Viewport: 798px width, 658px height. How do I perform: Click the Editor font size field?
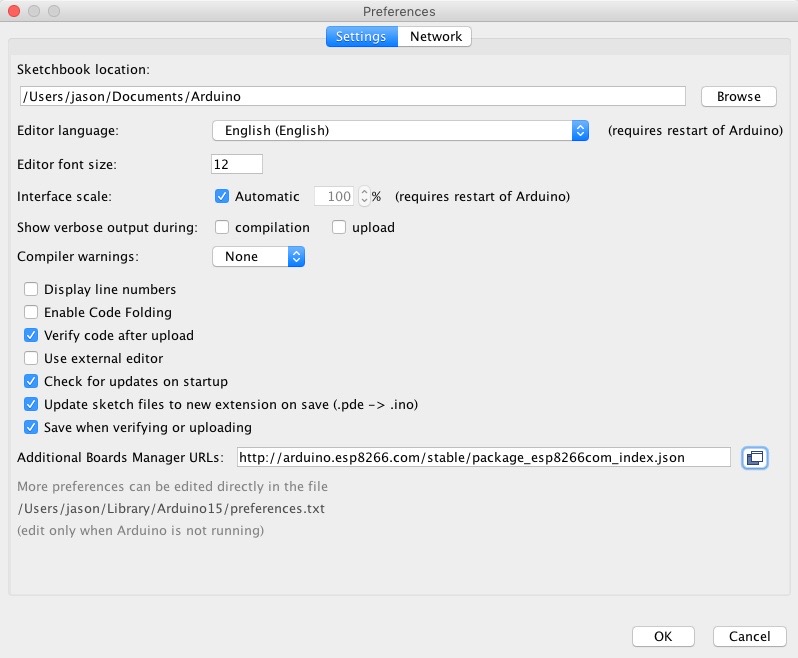click(237, 164)
